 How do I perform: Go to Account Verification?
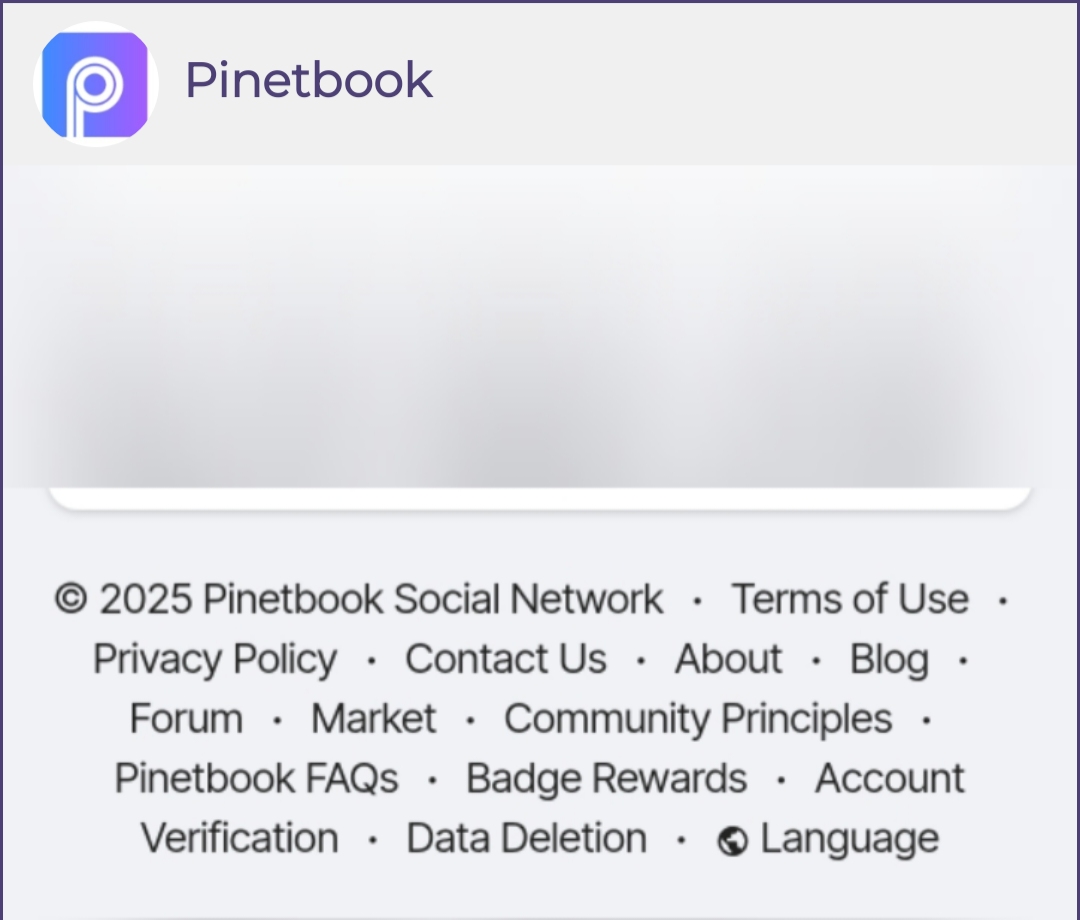(889, 778)
